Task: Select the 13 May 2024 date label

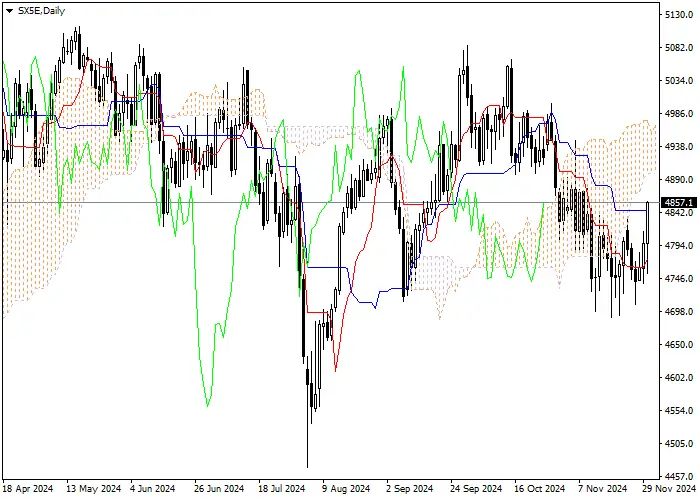Action: point(93,489)
